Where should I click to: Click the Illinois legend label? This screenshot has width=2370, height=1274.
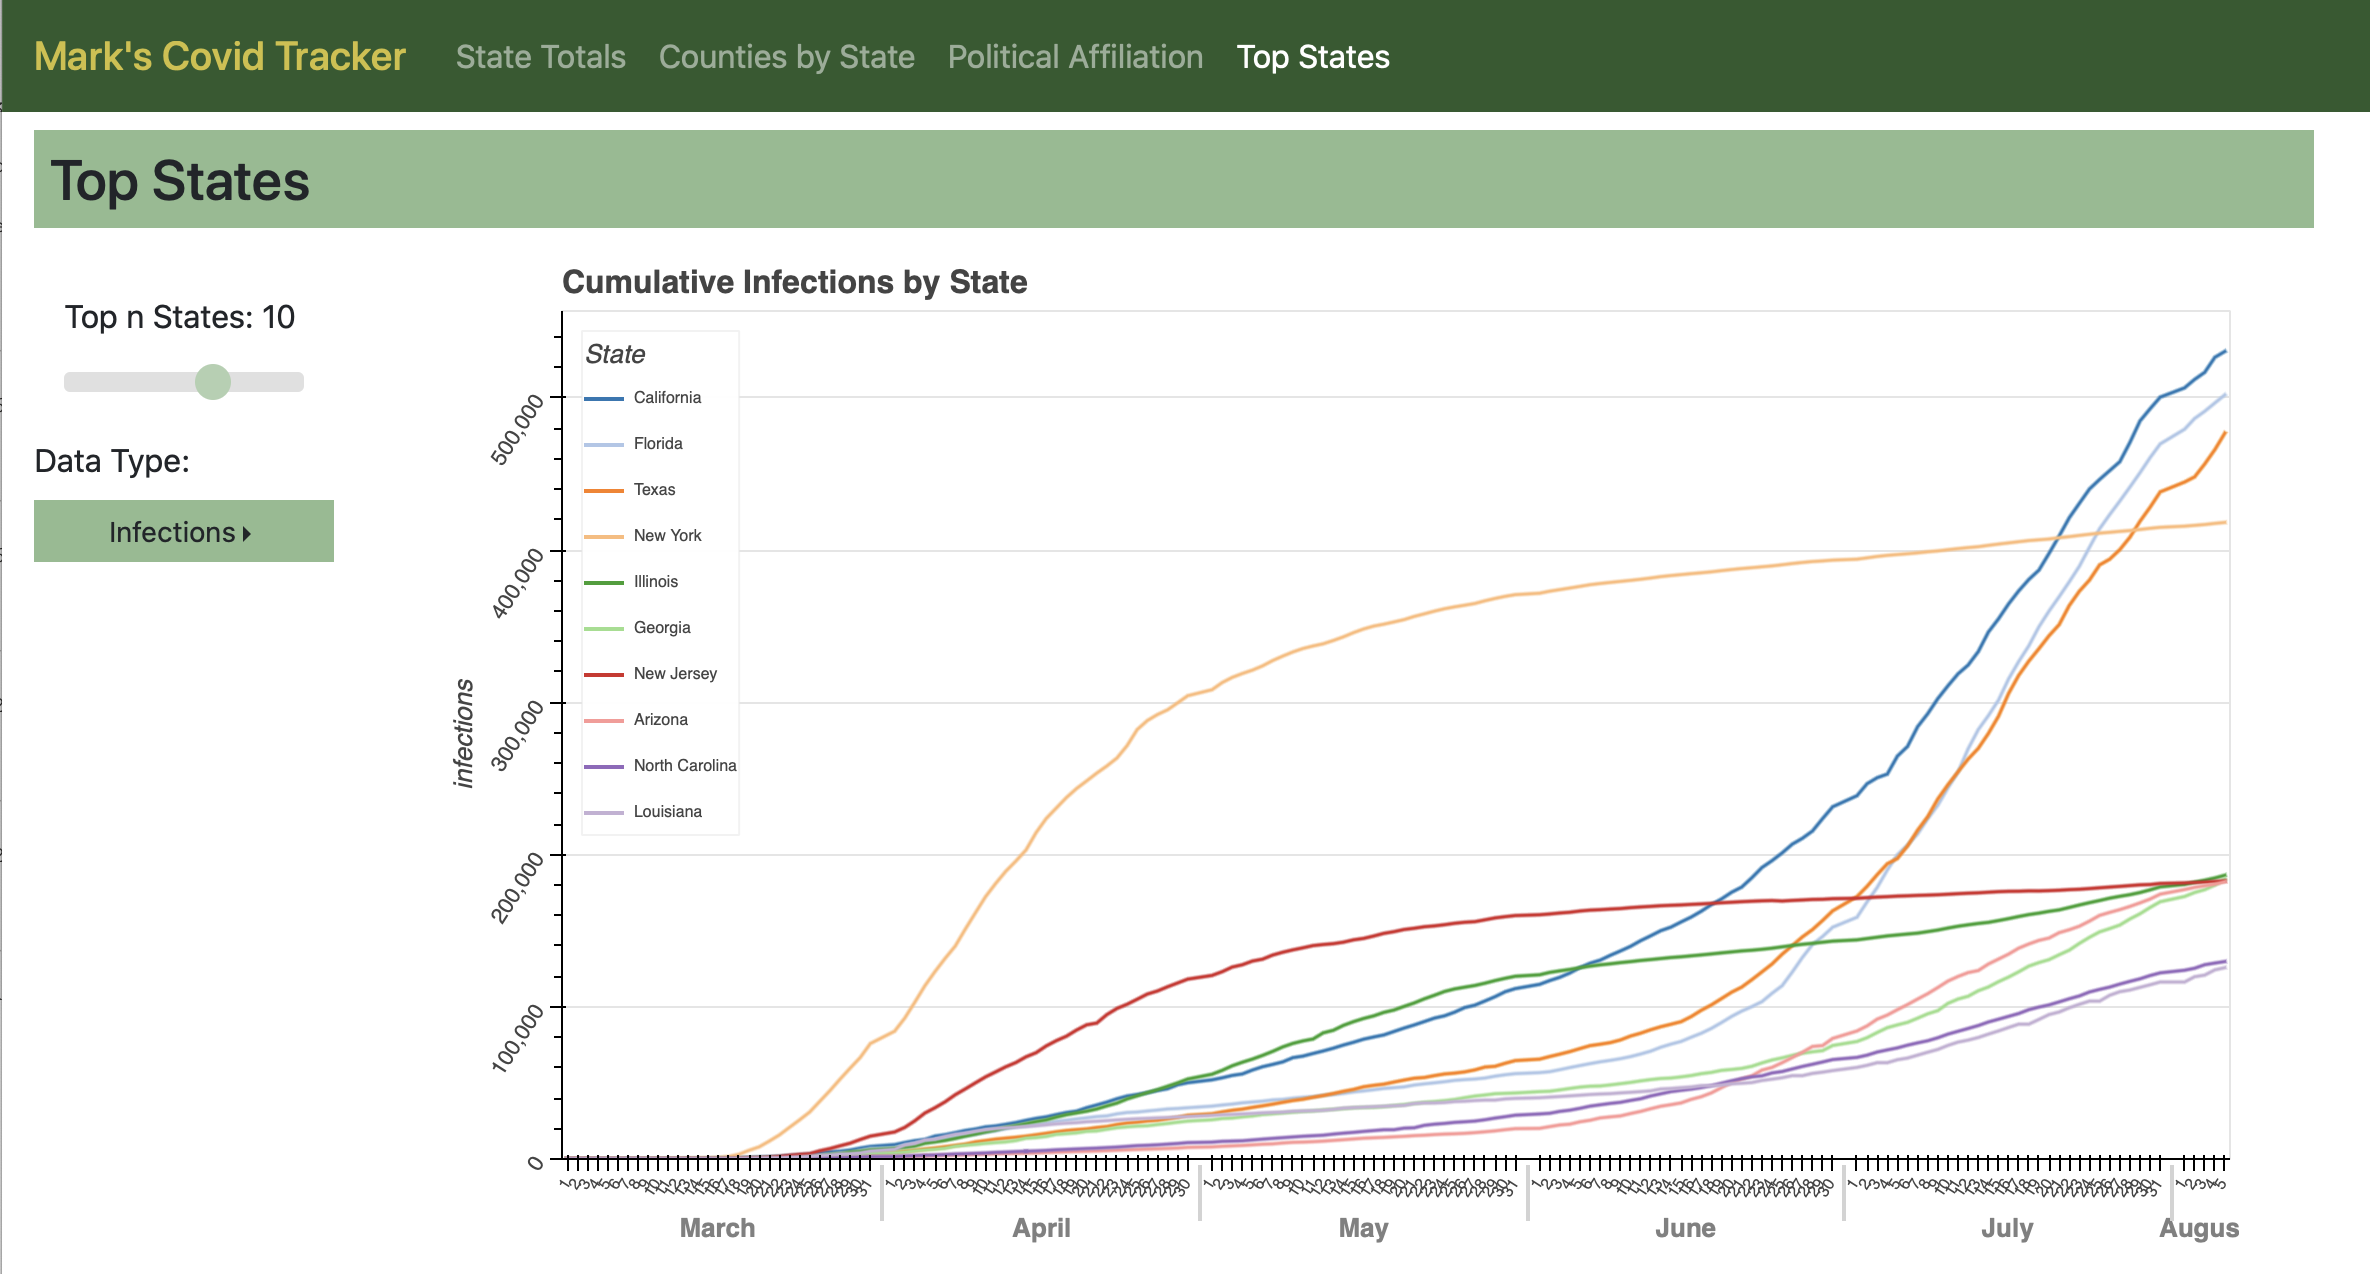[x=655, y=581]
